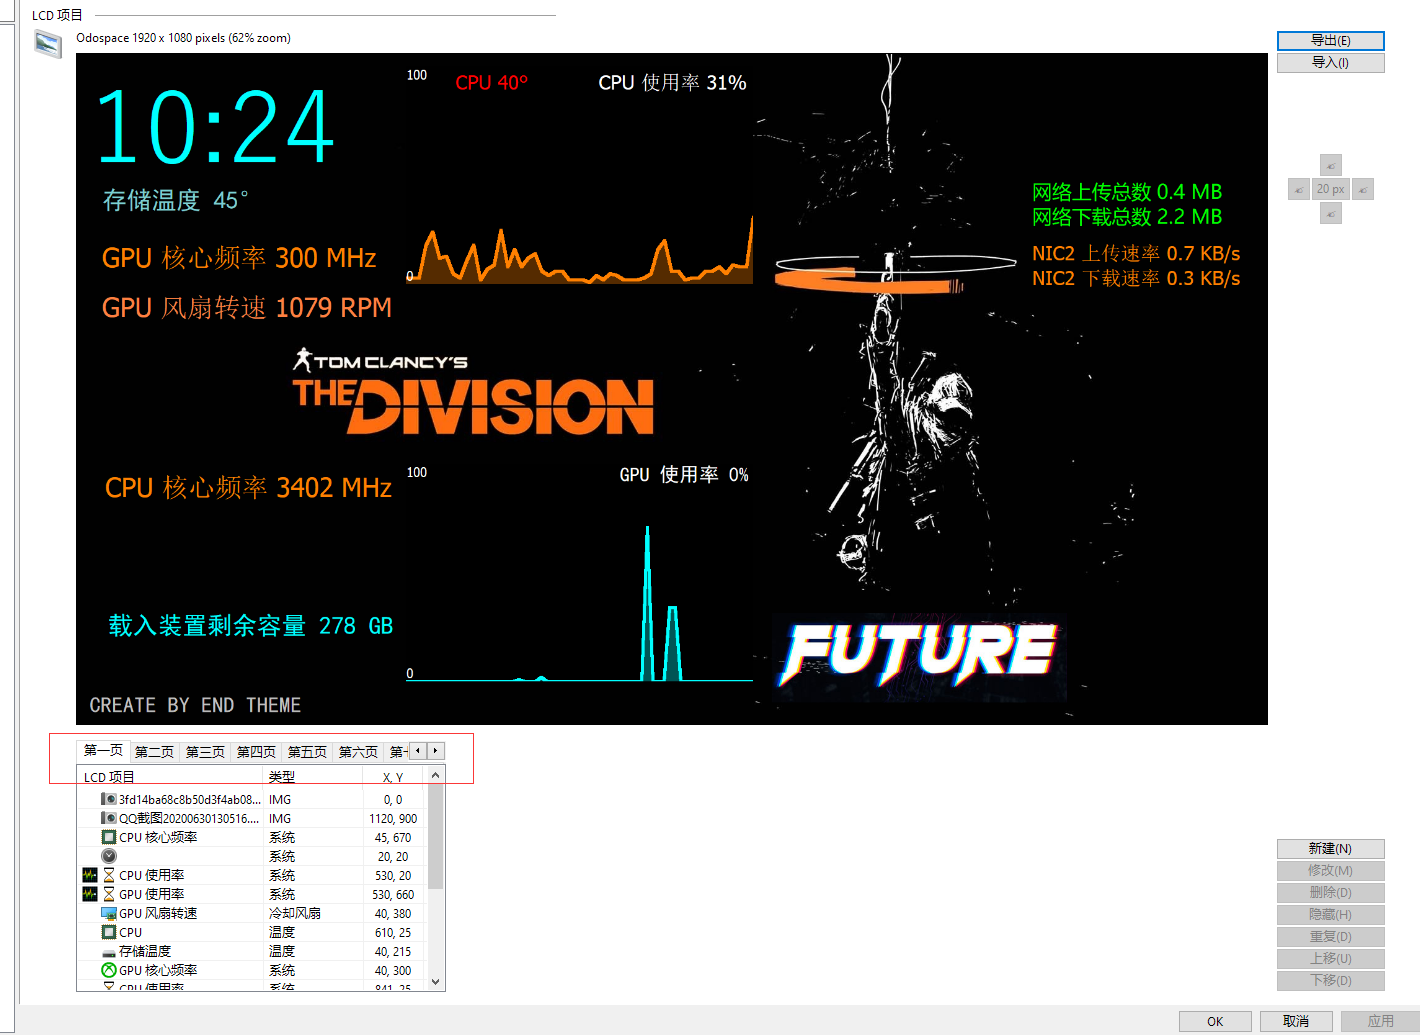Click the graph icon on the CPU 使用率 row
The height and width of the screenshot is (1035, 1420).
[90, 875]
